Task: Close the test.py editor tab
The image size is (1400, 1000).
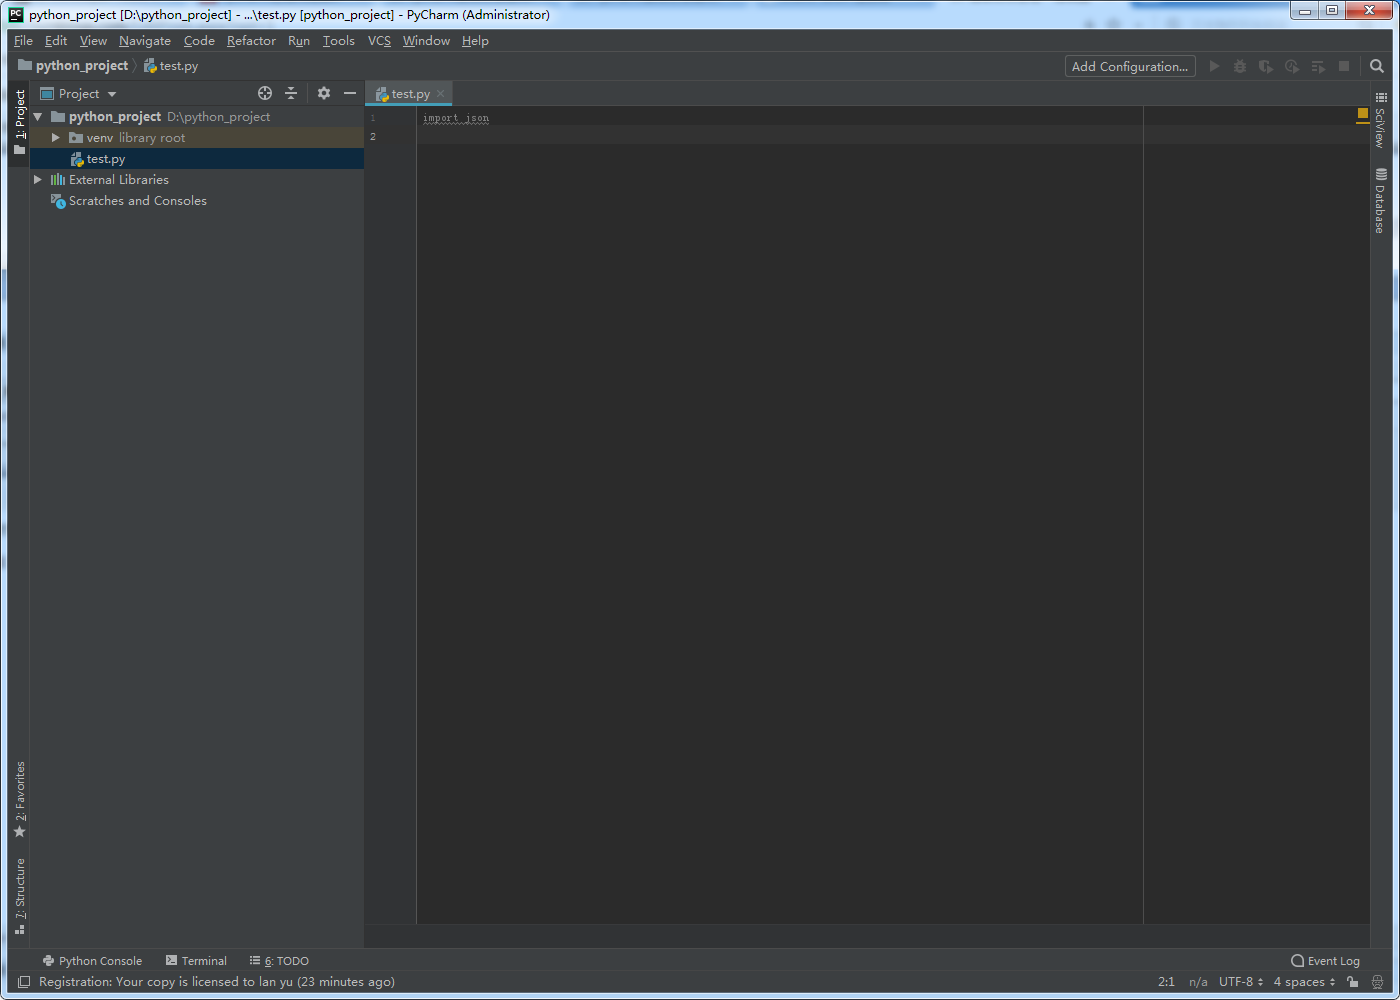Action: 440,94
